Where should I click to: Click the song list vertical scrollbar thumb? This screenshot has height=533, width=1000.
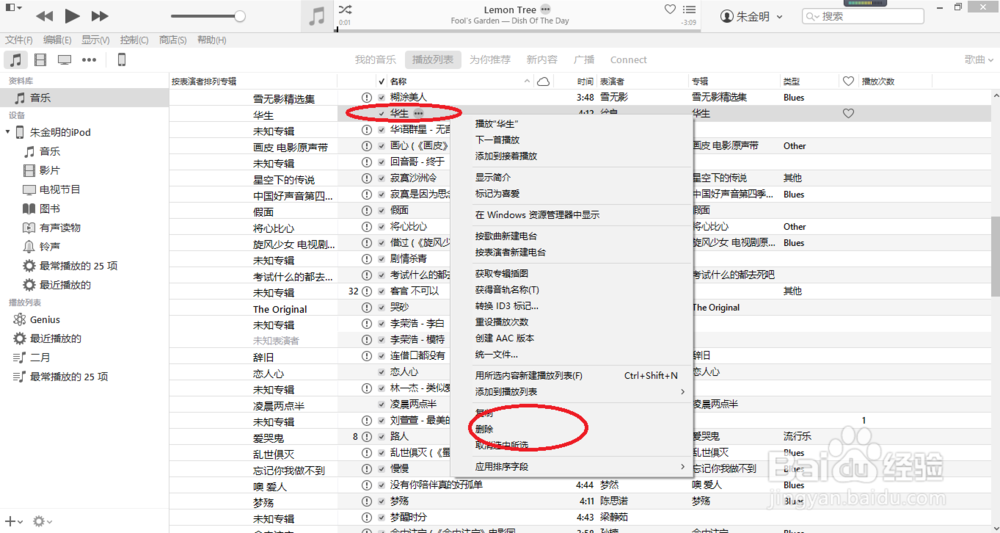(995, 256)
